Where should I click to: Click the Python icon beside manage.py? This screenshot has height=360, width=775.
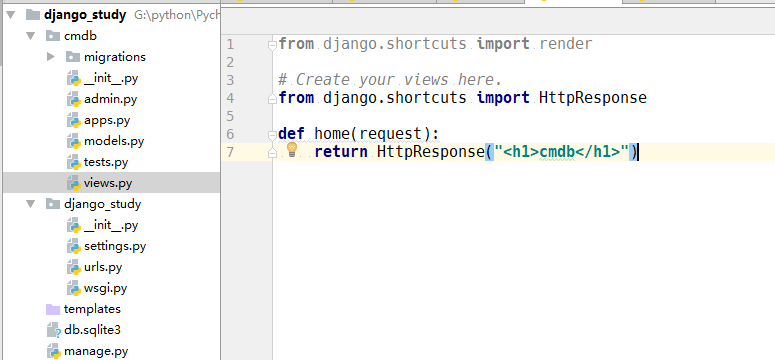click(x=53, y=352)
